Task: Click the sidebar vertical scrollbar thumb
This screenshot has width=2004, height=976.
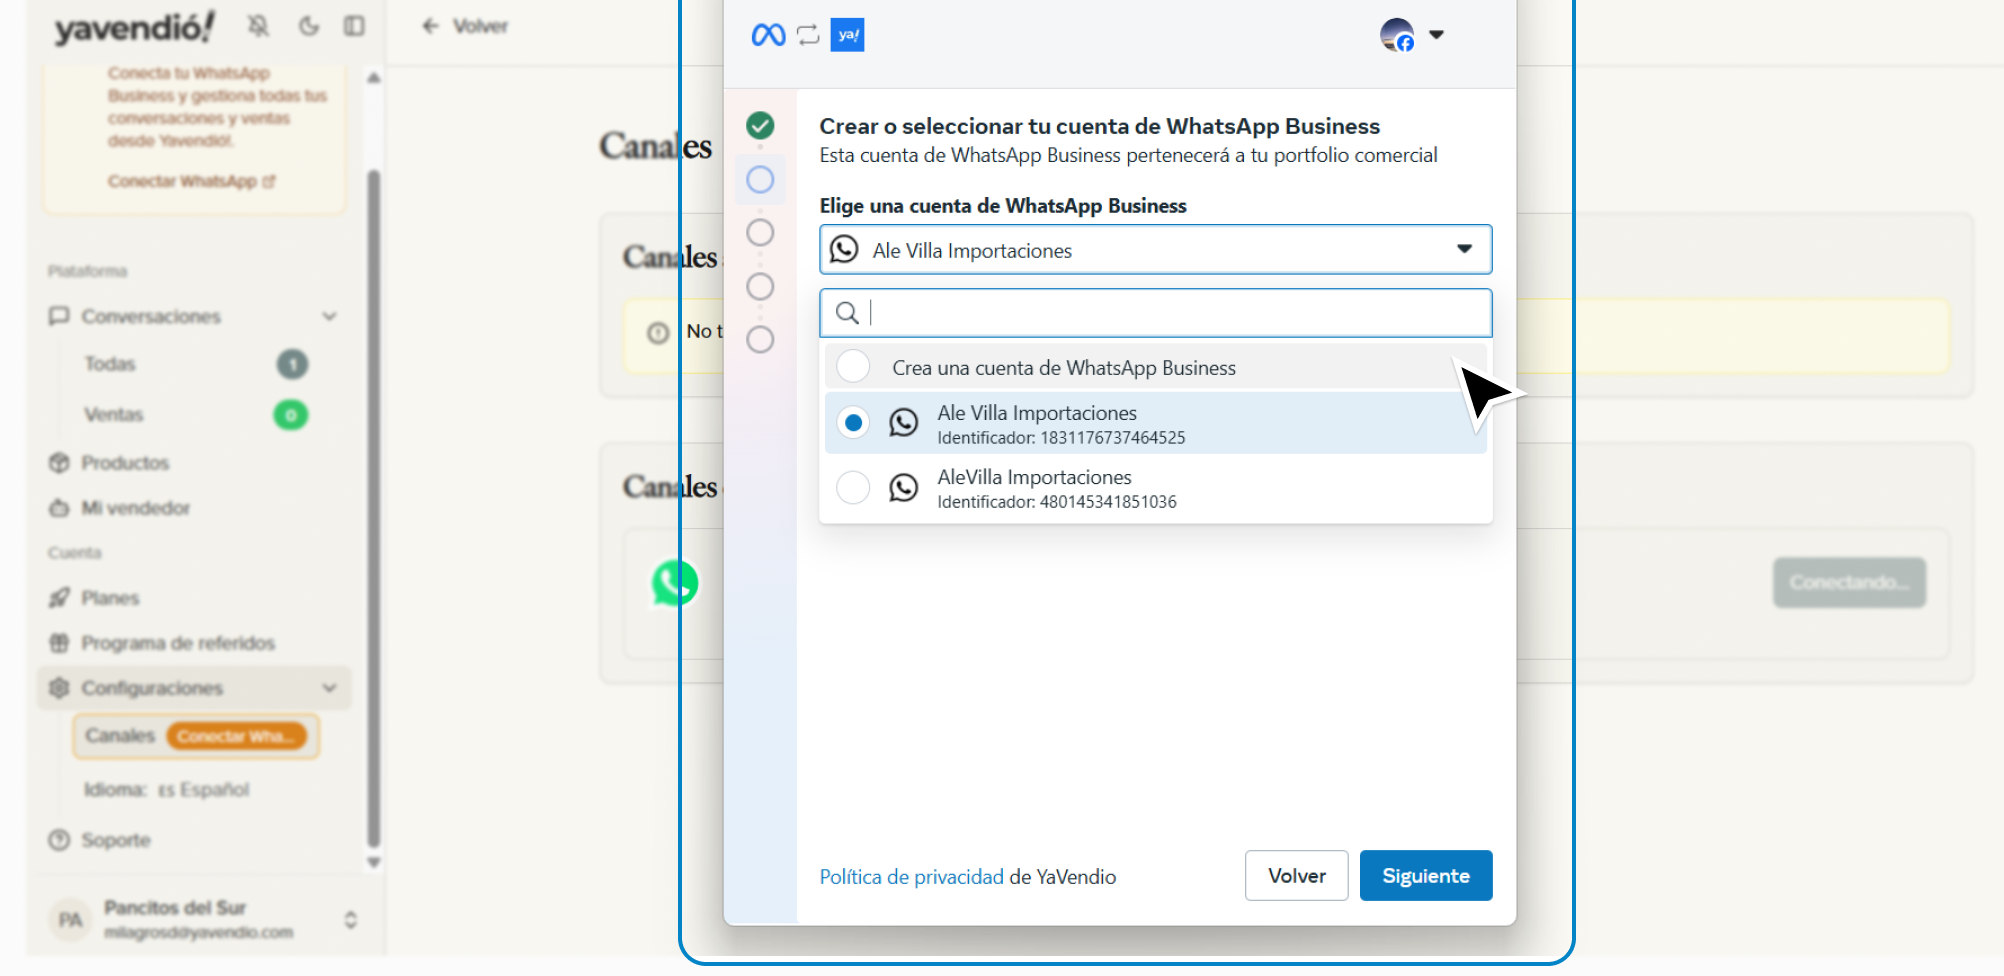Action: click(x=374, y=510)
